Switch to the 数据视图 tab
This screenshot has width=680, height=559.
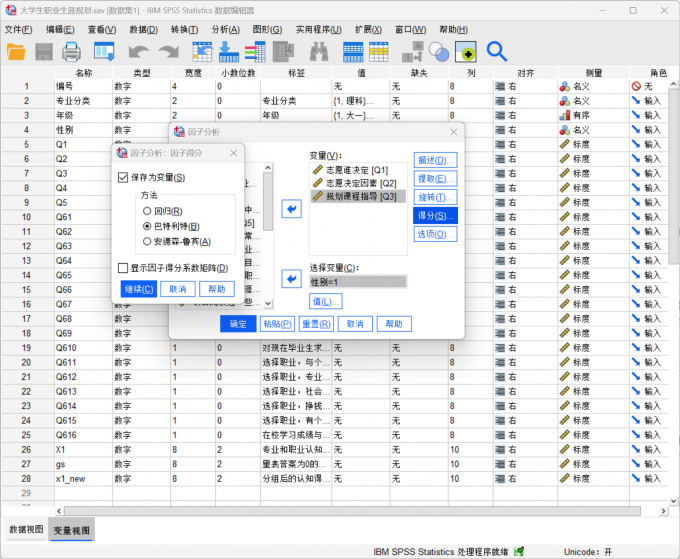26,530
